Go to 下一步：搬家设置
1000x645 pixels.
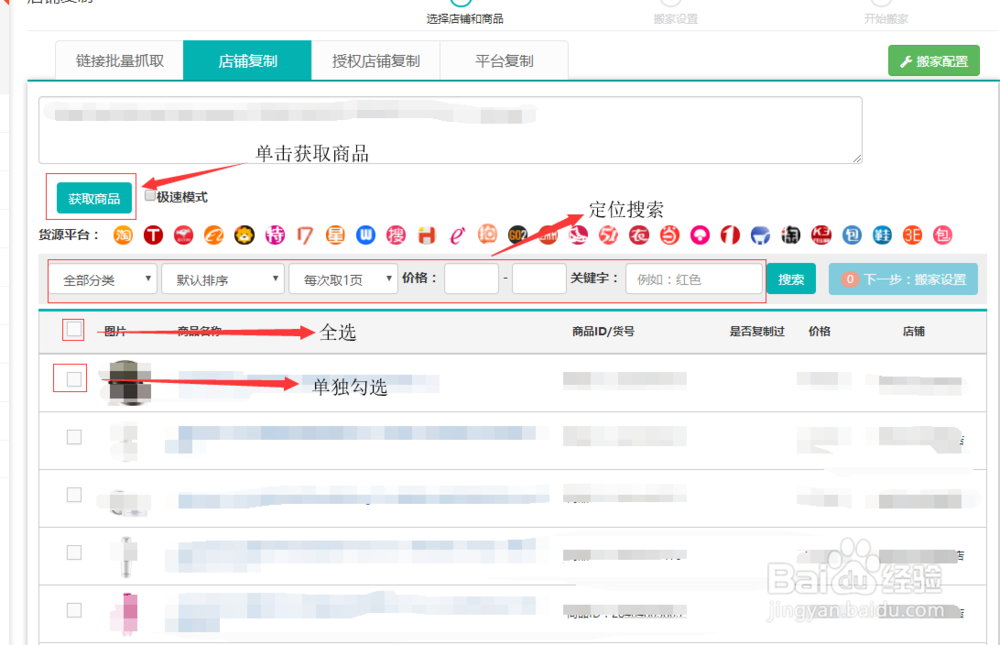903,279
